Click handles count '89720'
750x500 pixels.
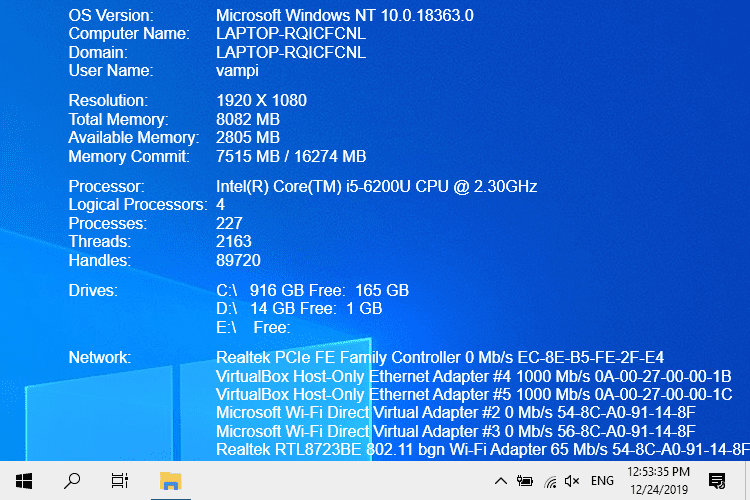click(238, 260)
